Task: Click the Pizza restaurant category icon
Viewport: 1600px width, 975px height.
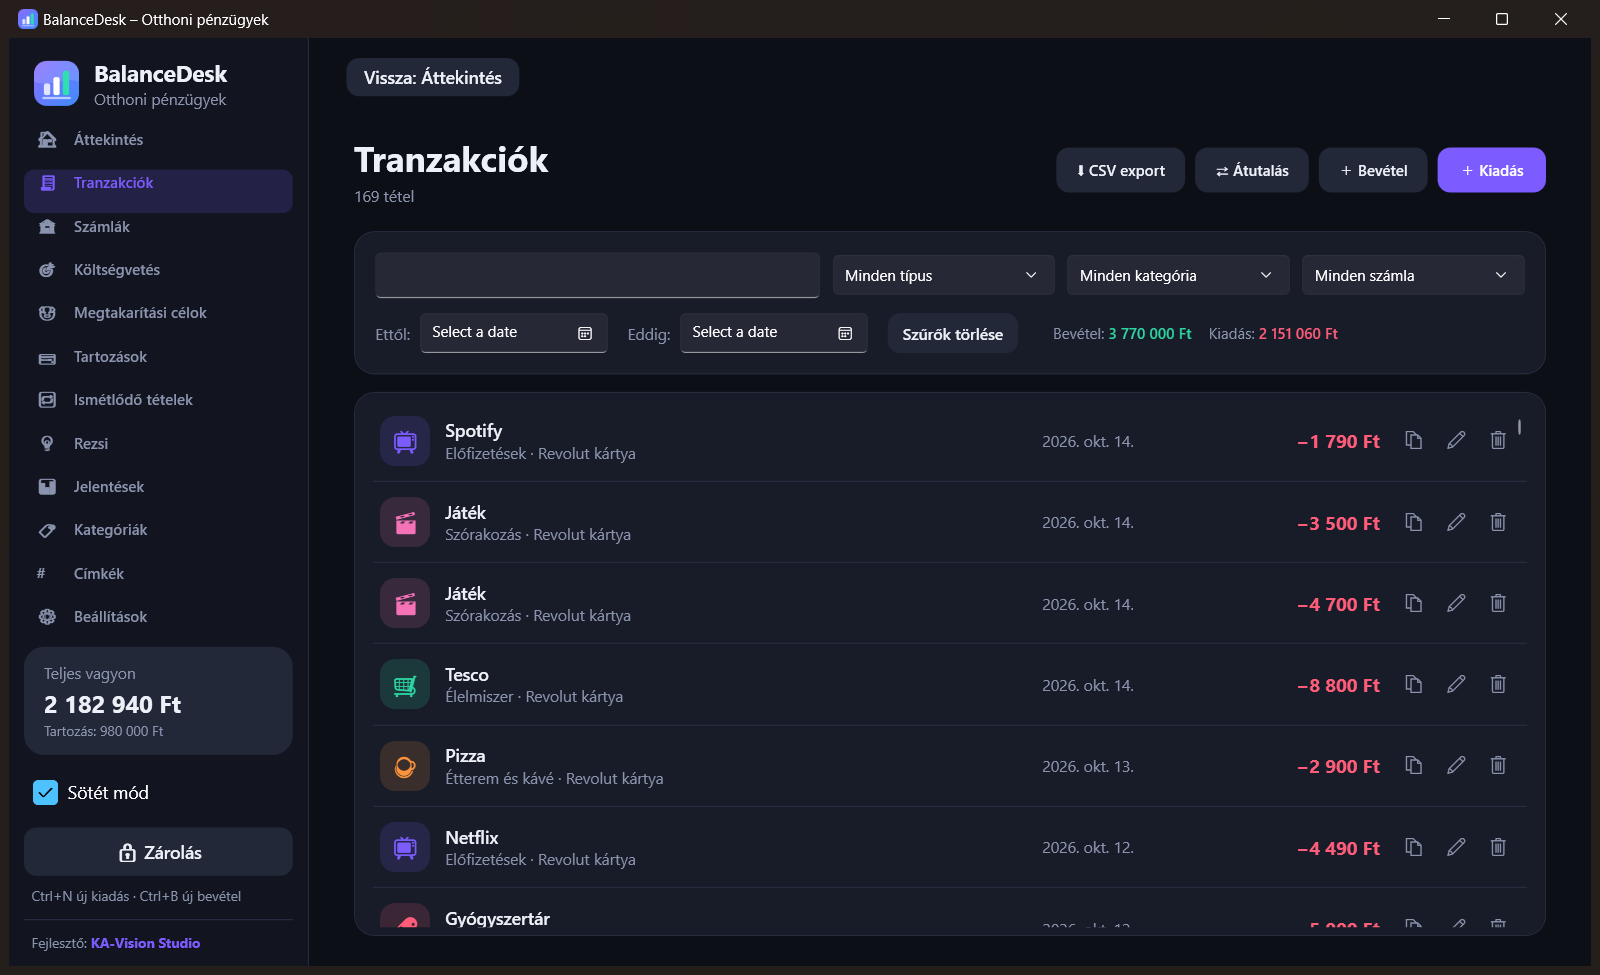Action: click(405, 766)
